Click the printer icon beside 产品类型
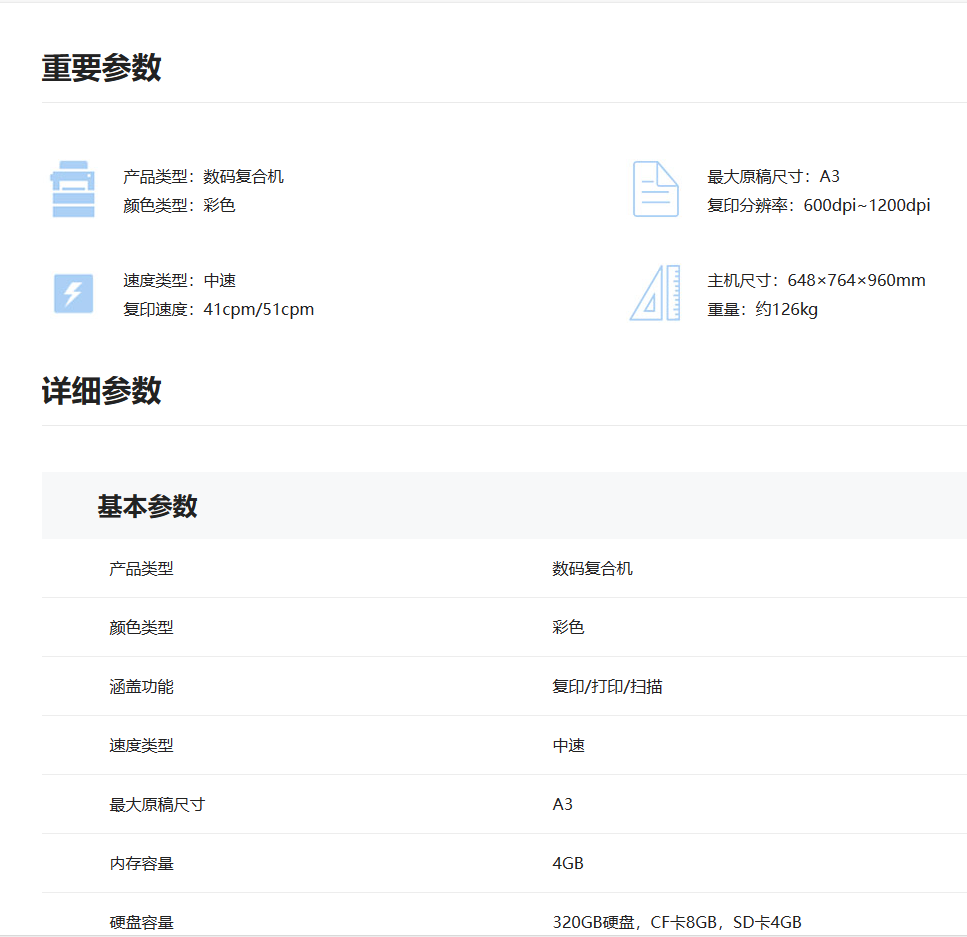The width and height of the screenshot is (967, 937). [73, 189]
